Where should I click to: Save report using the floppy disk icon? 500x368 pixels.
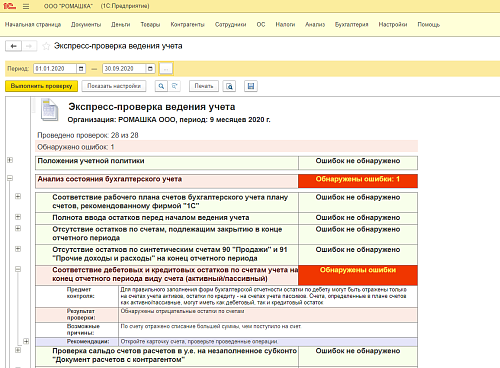251,86
